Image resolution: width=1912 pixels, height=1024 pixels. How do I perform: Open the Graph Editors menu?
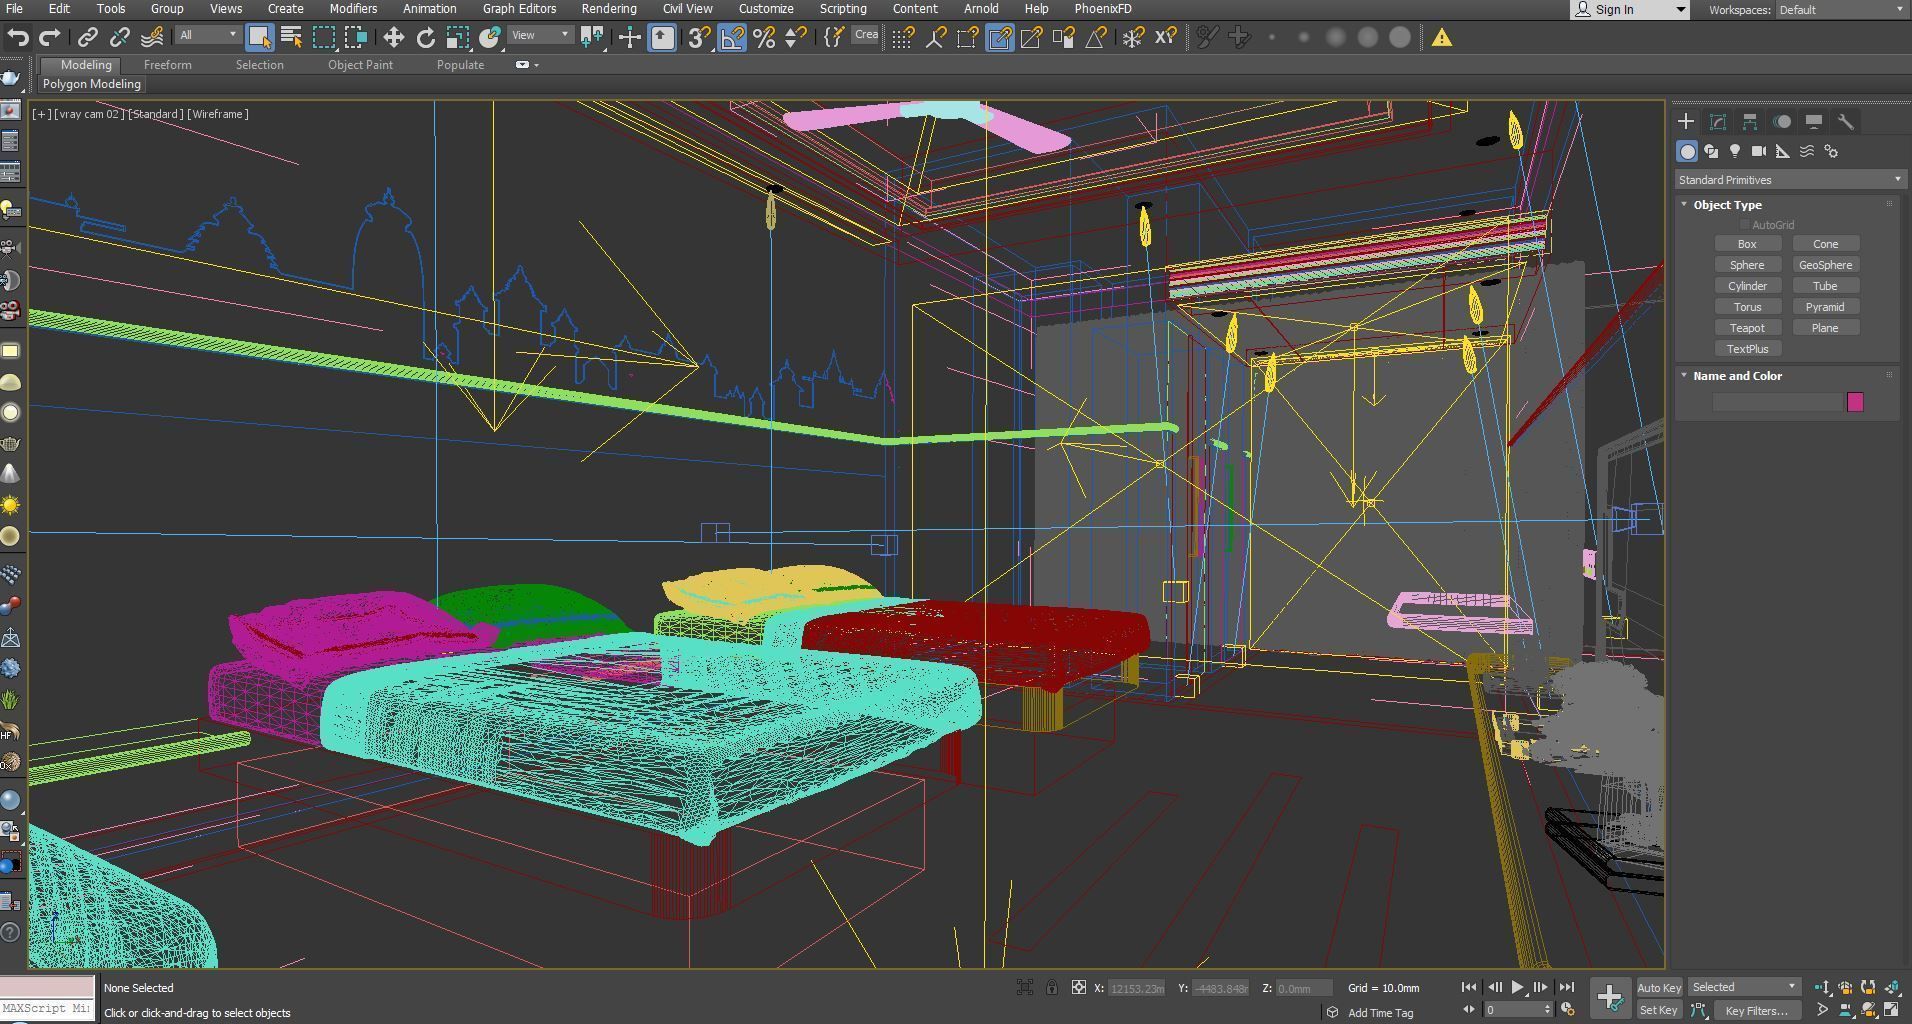tap(519, 9)
